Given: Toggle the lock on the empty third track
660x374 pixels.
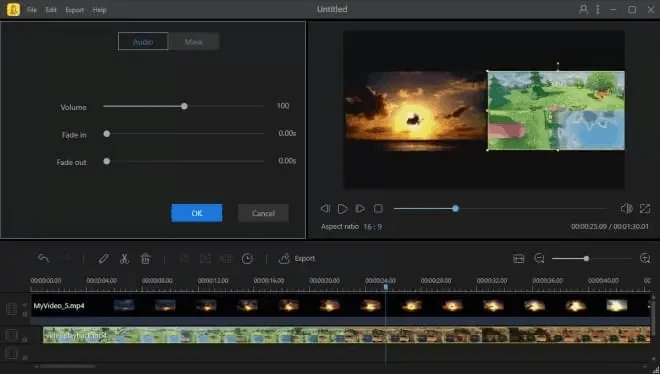Looking at the screenshot, I should tap(25, 357).
